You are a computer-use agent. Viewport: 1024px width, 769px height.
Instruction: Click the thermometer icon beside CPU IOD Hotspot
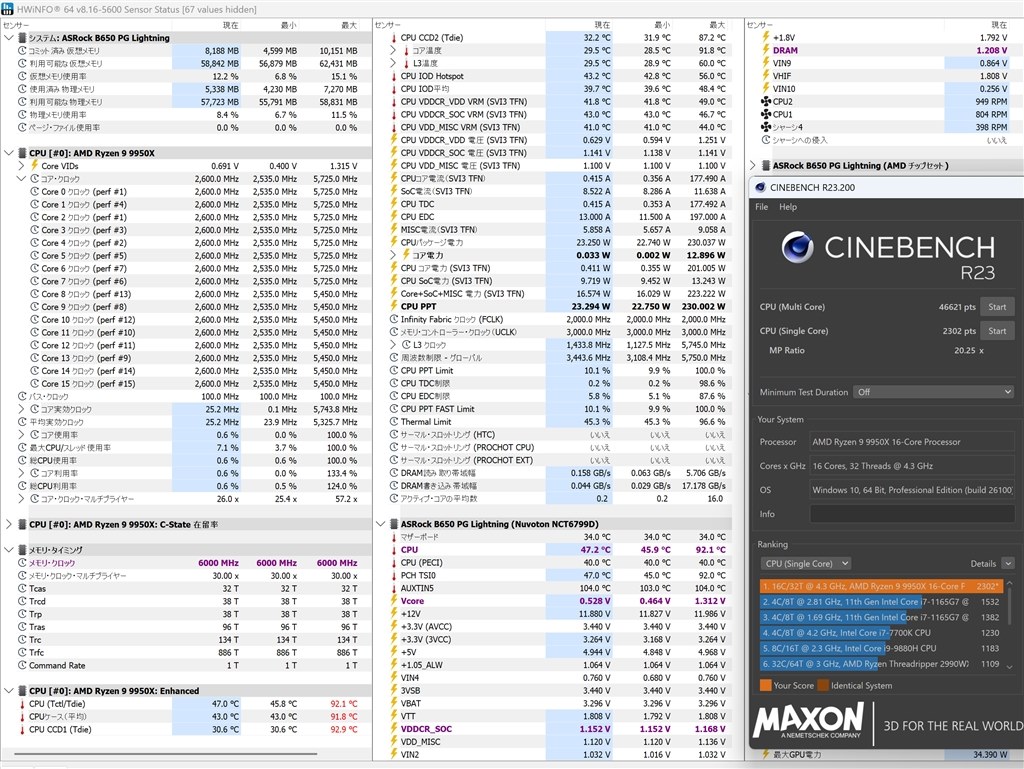[x=394, y=76]
